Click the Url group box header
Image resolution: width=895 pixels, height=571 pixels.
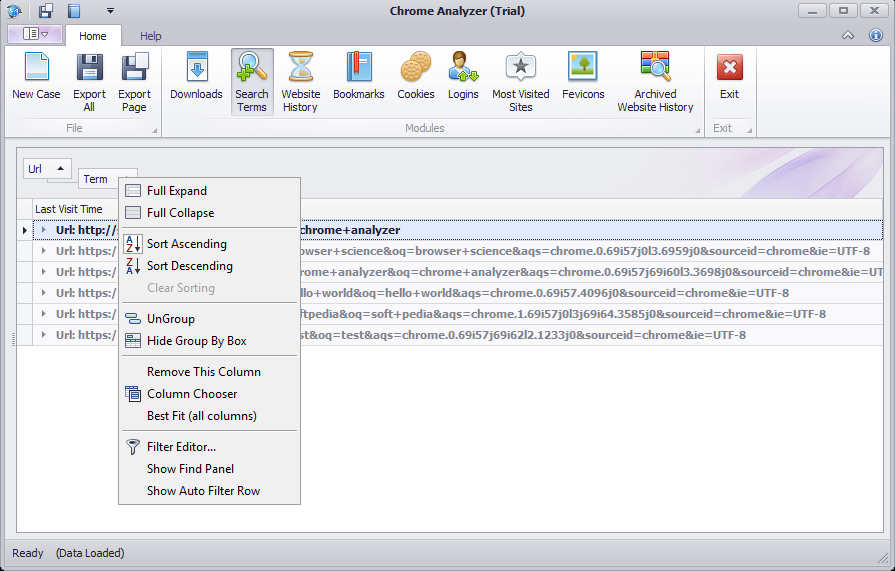click(x=47, y=169)
